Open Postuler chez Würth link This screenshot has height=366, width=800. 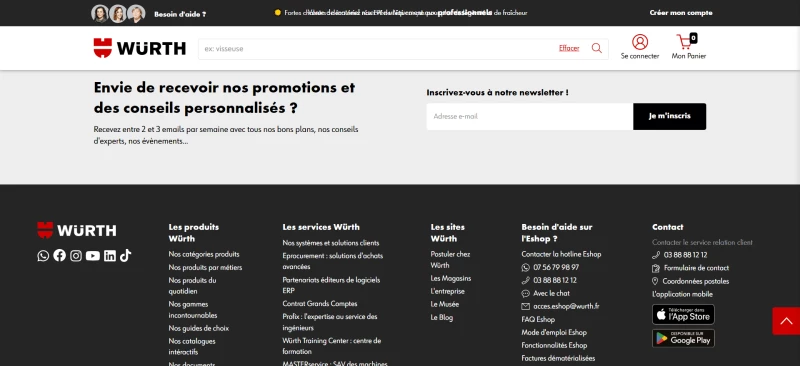pyautogui.click(x=451, y=260)
